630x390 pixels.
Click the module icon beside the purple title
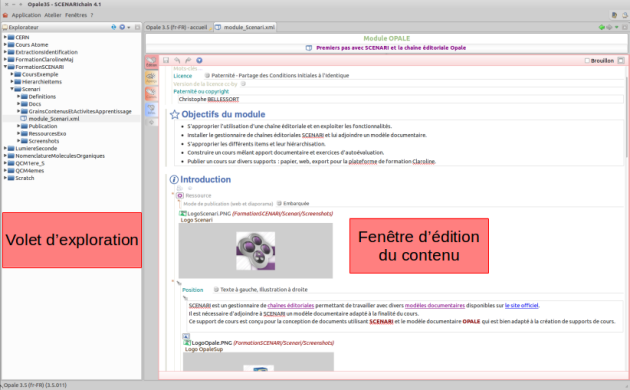(309, 48)
